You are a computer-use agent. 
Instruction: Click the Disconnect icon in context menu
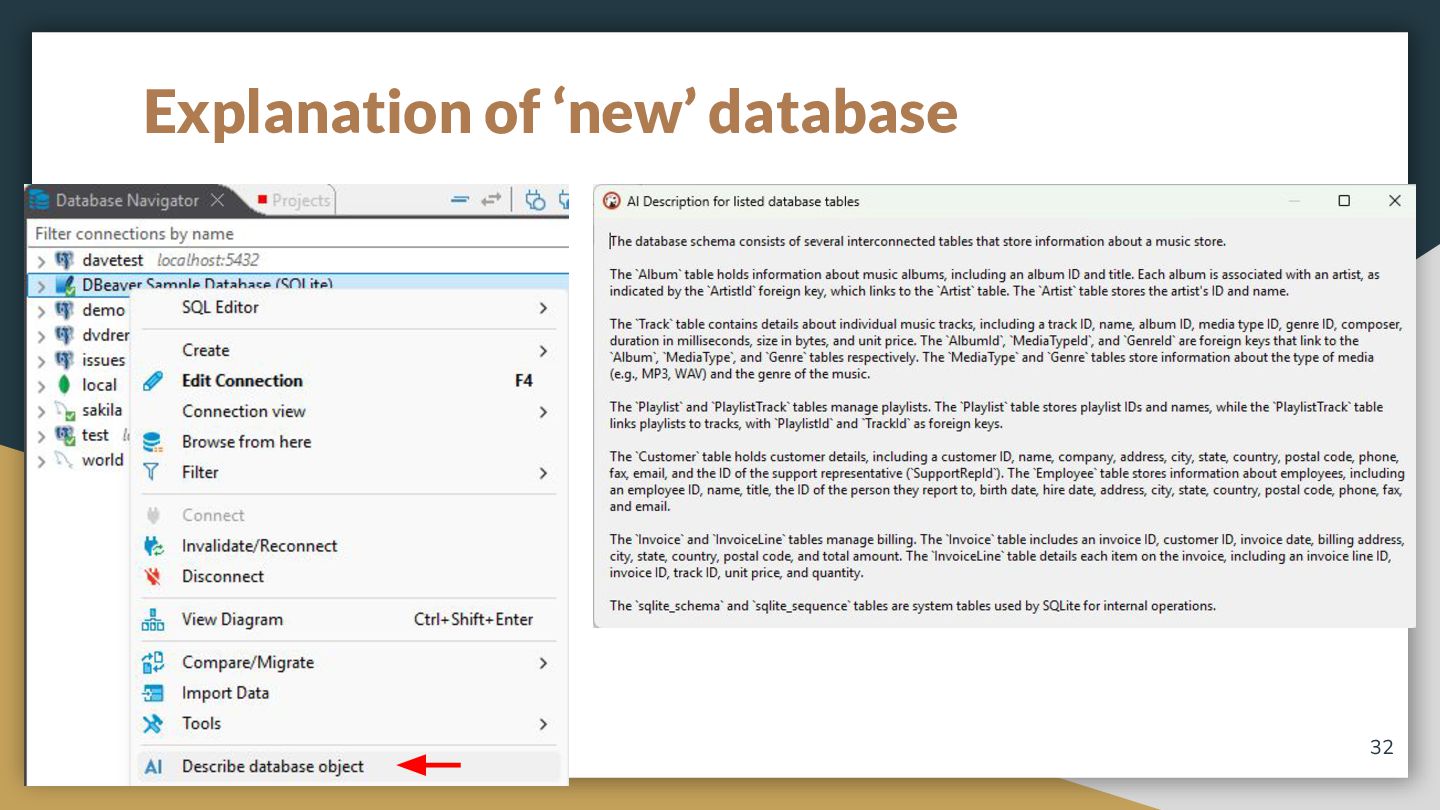click(x=153, y=577)
